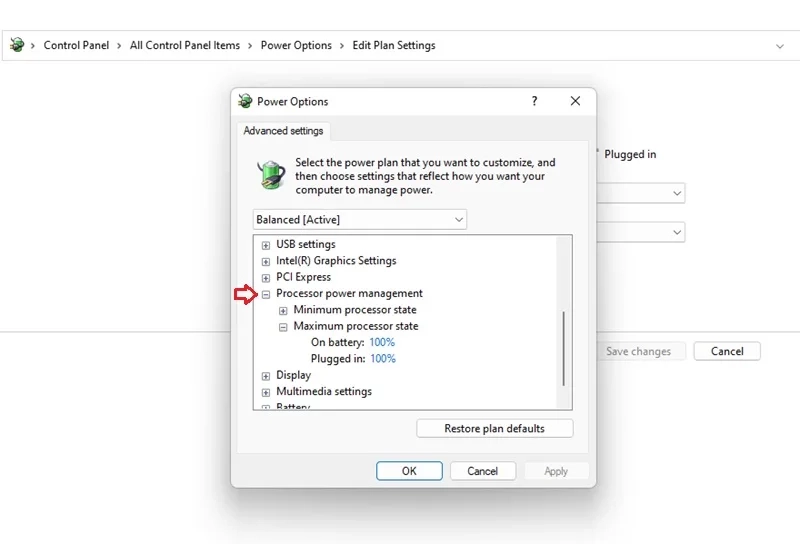Click Restore plan defaults button
Screen dimensions: 800x544
pos(494,428)
